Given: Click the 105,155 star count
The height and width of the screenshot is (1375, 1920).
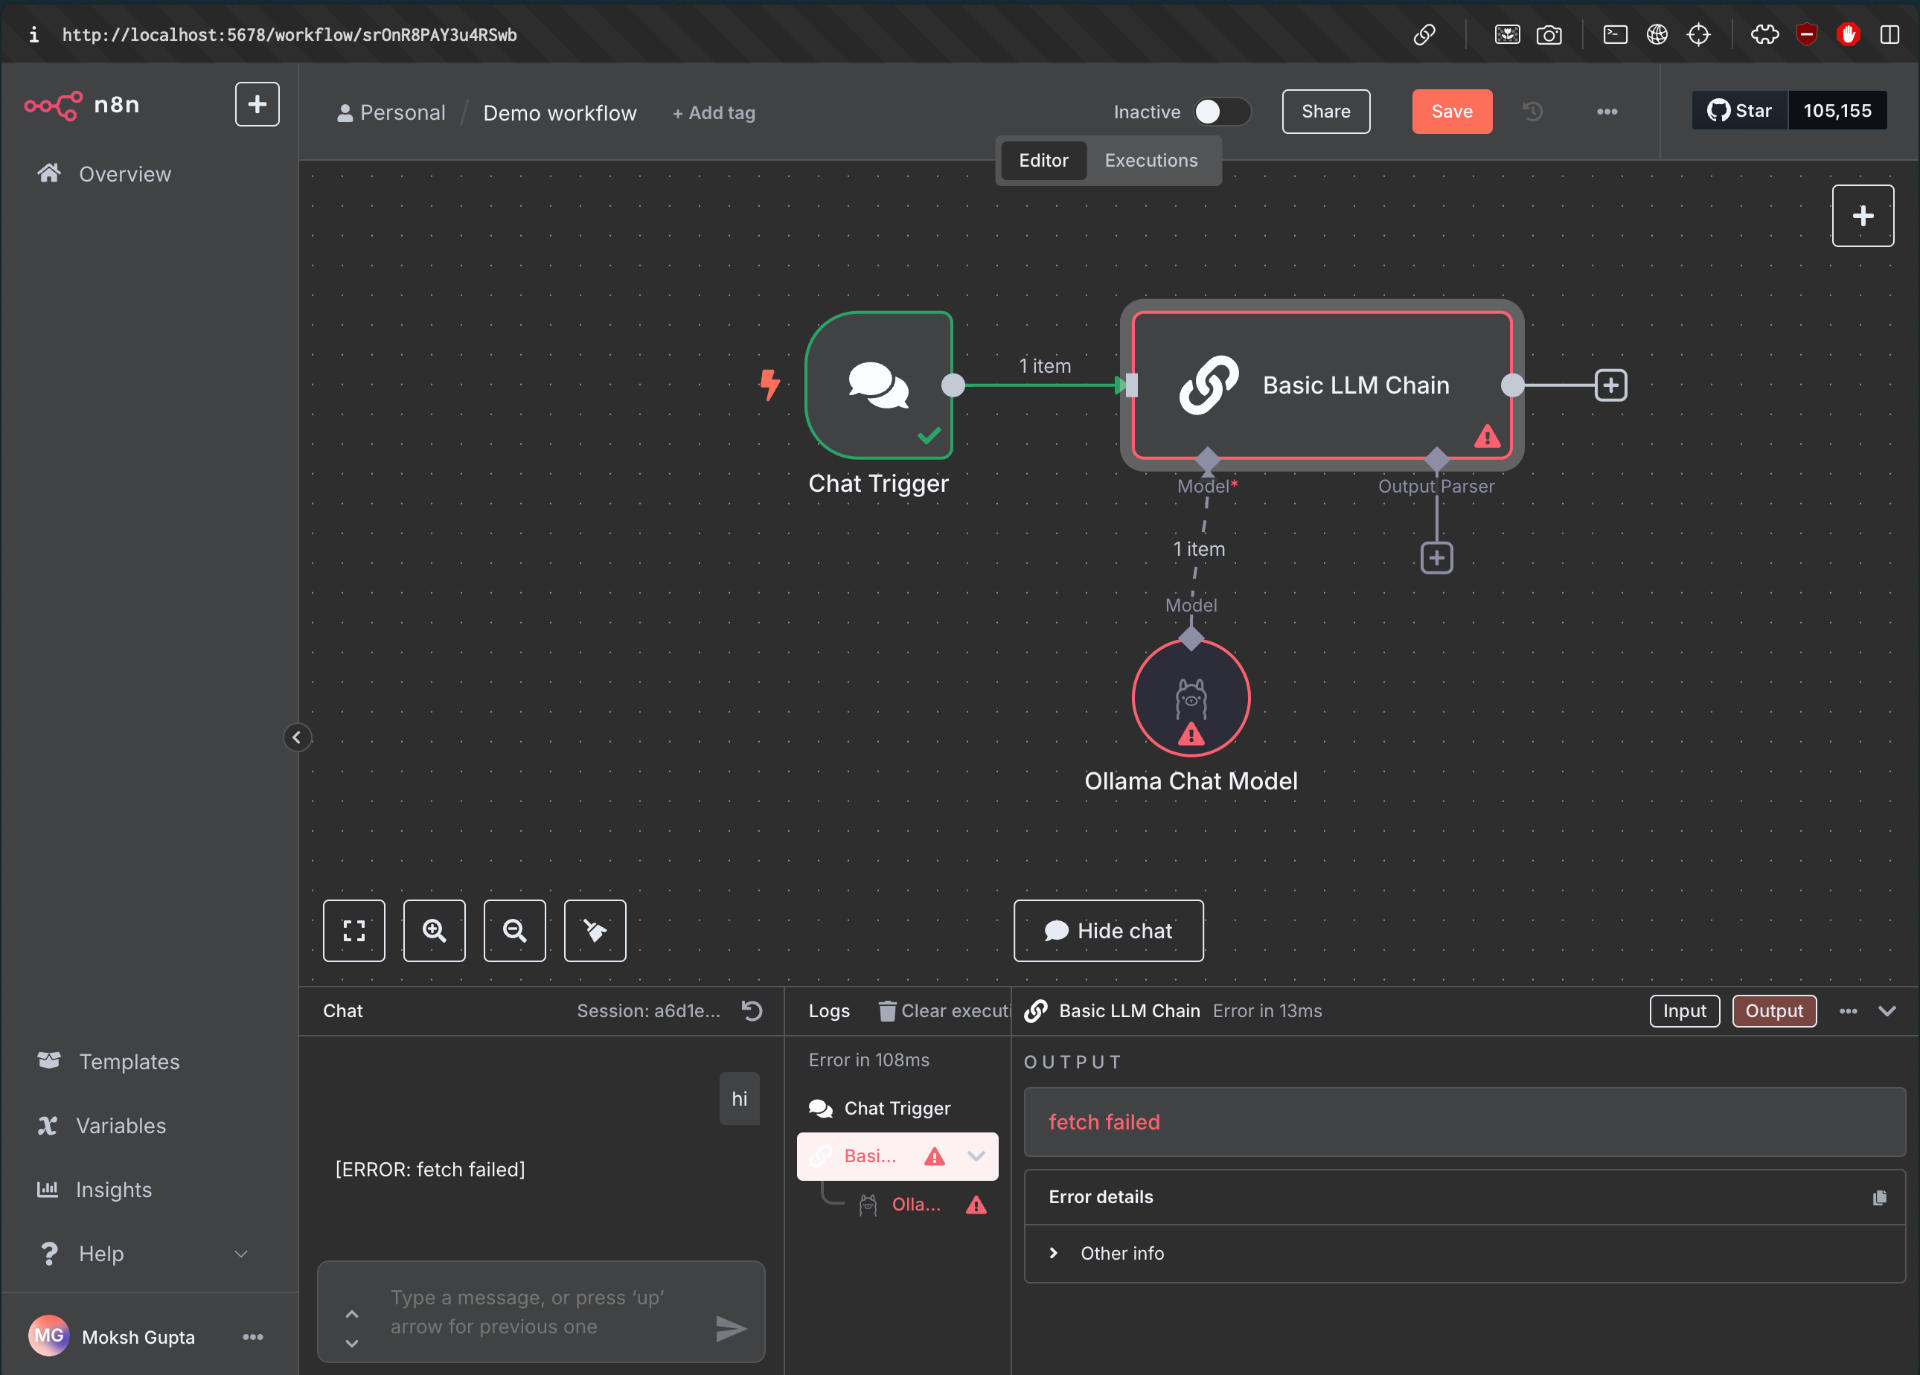Looking at the screenshot, I should tap(1837, 110).
